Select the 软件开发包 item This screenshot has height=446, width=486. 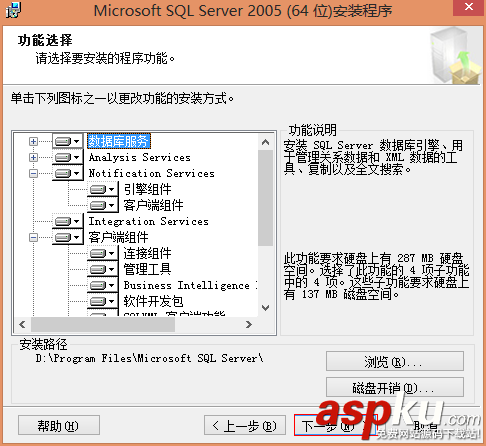[x=153, y=301]
